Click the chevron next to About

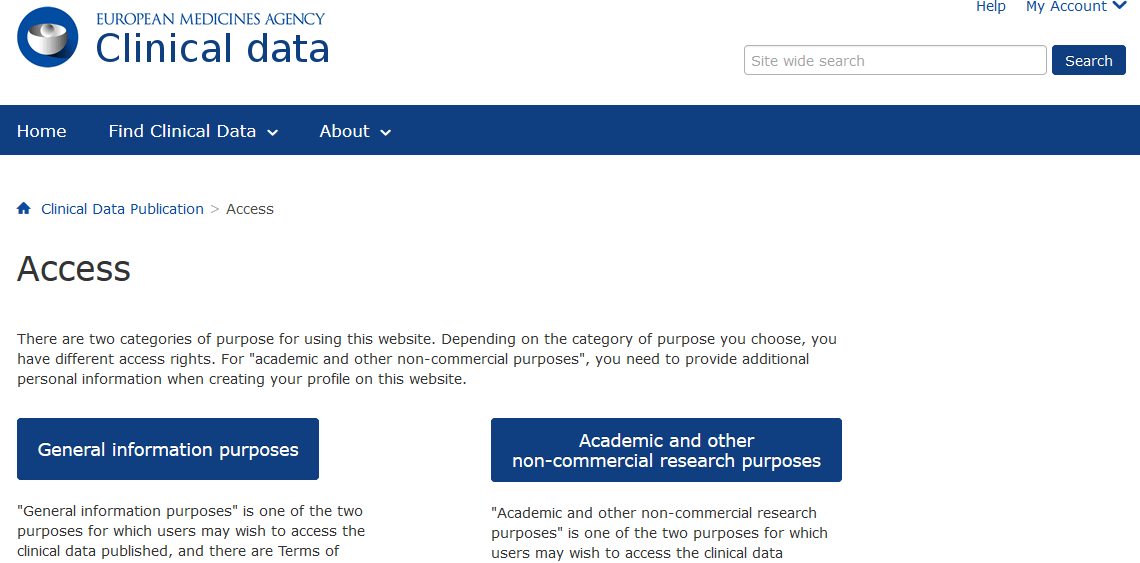(x=386, y=132)
